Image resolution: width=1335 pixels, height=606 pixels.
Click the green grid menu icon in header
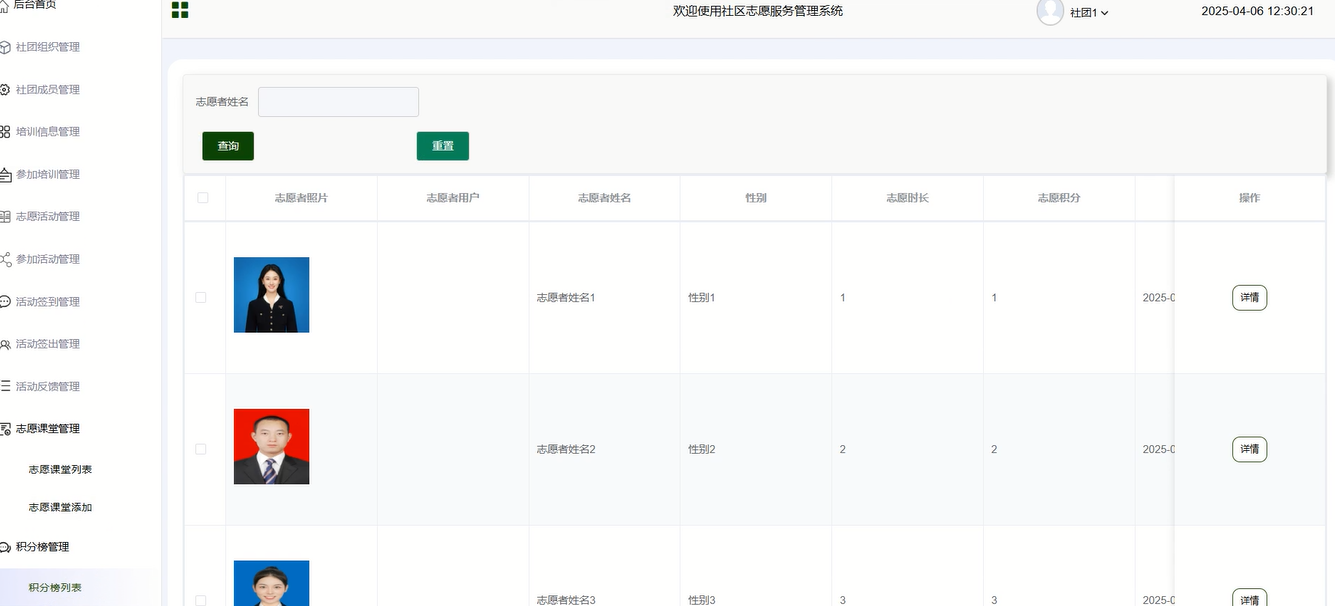pyautogui.click(x=180, y=11)
